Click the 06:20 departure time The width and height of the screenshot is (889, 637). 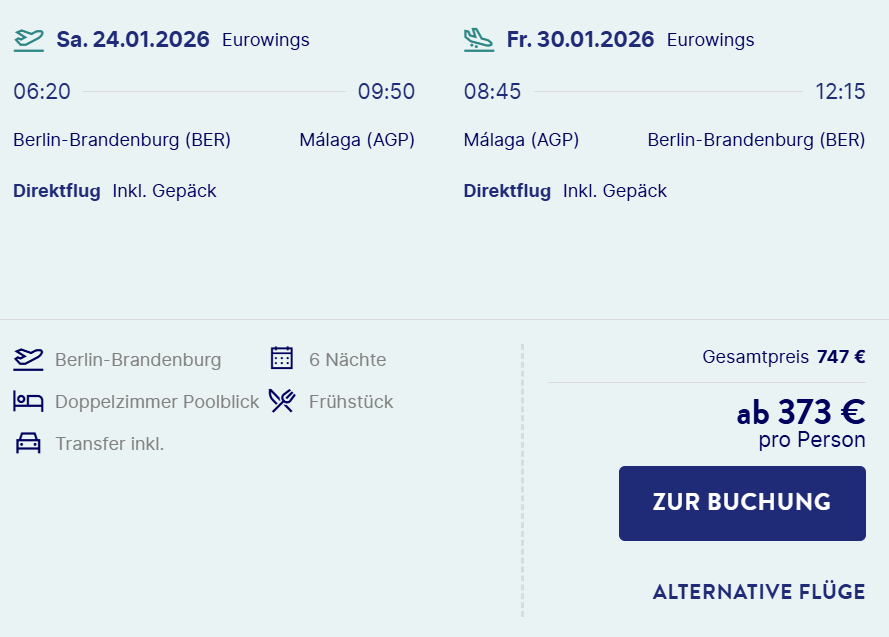click(42, 91)
